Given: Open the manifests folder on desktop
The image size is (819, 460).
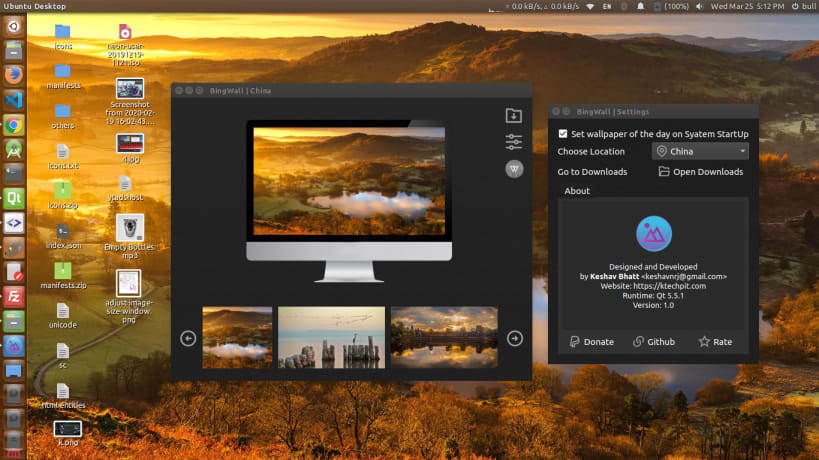Looking at the screenshot, I should [63, 76].
